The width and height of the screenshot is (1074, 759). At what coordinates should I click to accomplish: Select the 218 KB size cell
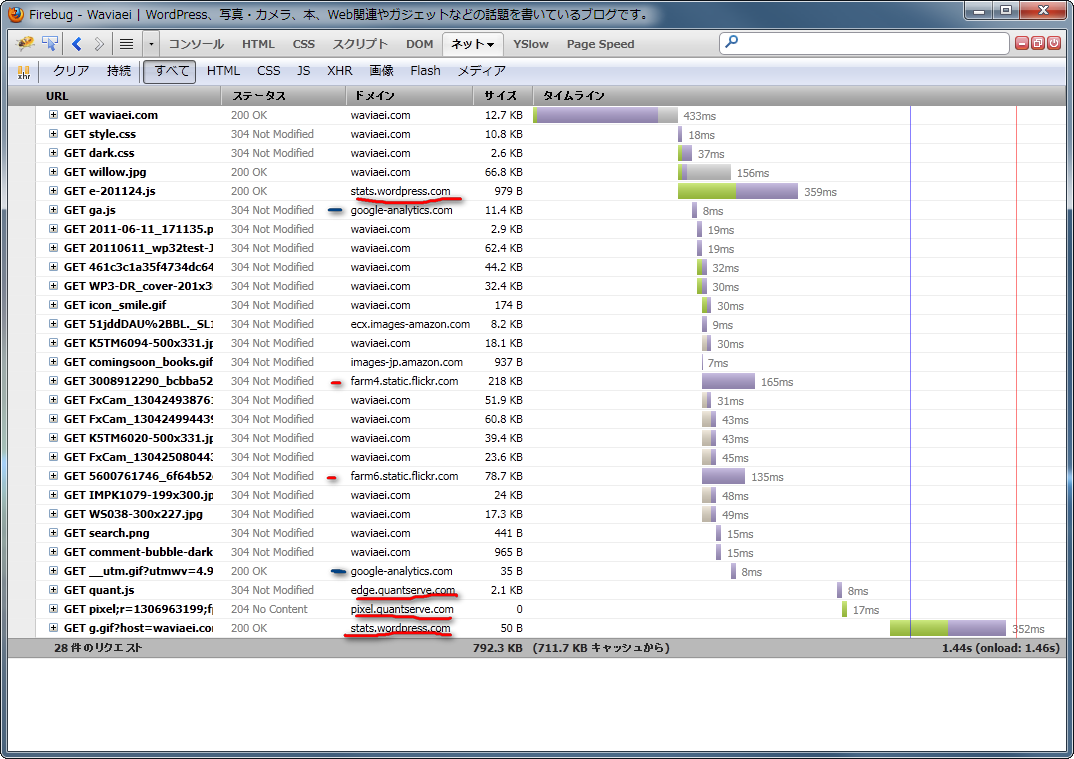point(503,381)
